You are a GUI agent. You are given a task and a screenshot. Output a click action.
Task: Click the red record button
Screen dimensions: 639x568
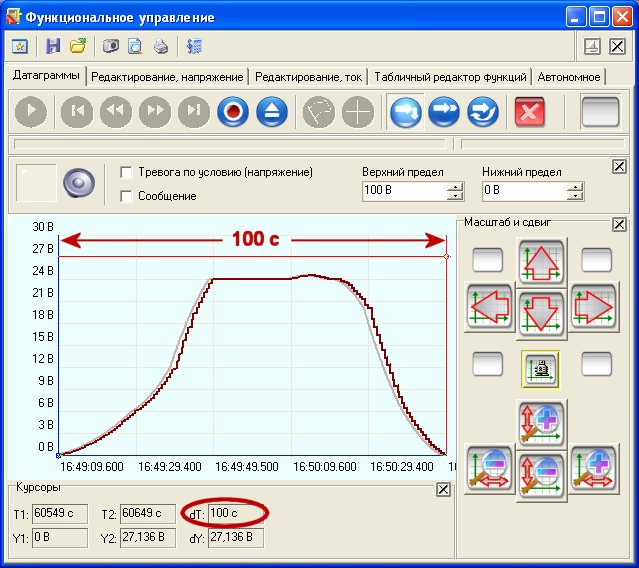(x=233, y=112)
